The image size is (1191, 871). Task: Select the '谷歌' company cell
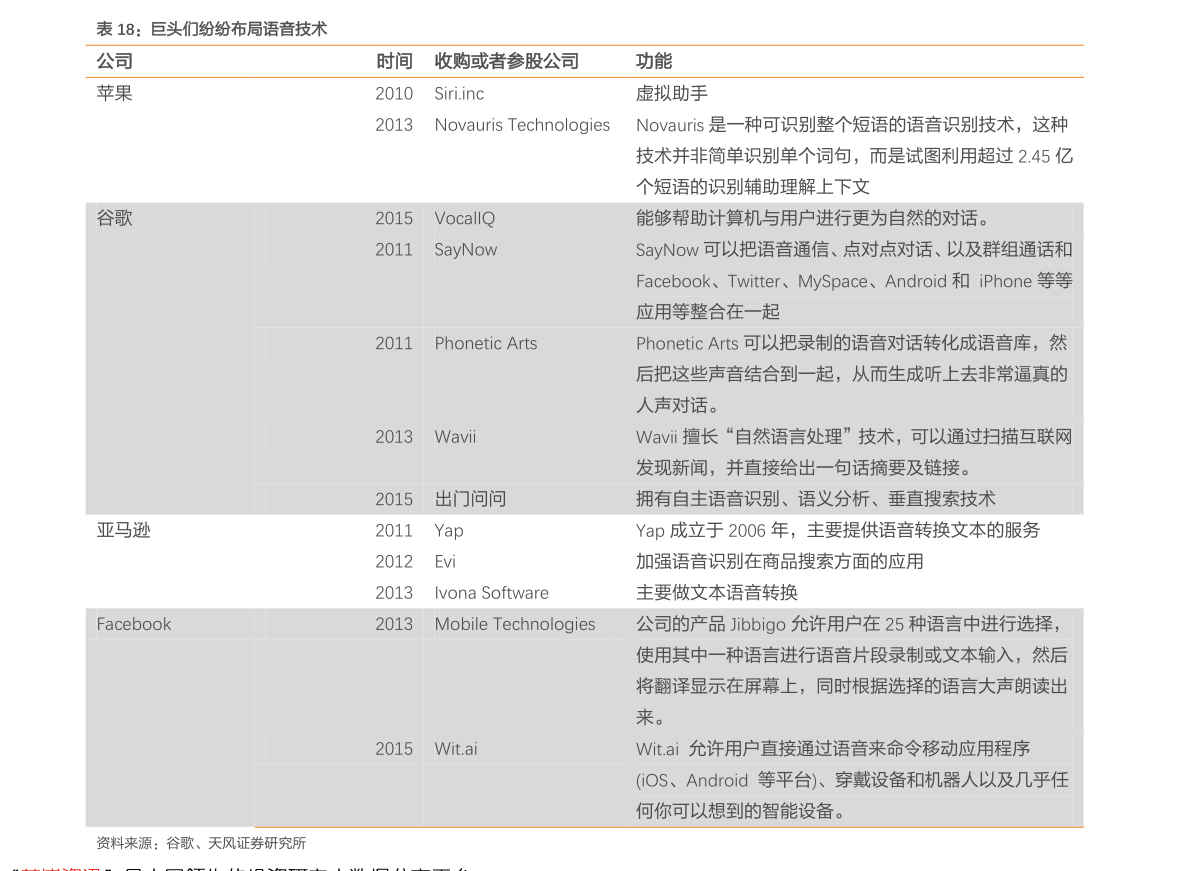coord(115,218)
